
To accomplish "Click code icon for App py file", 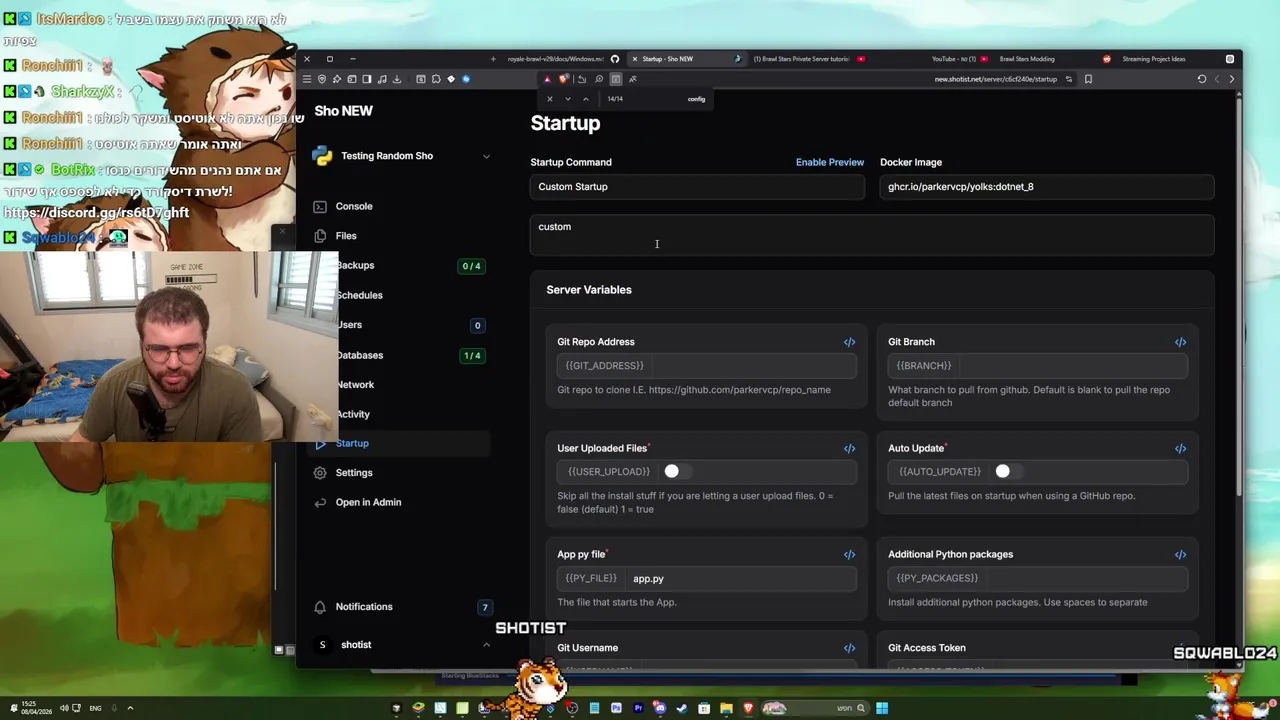I will (x=849, y=554).
